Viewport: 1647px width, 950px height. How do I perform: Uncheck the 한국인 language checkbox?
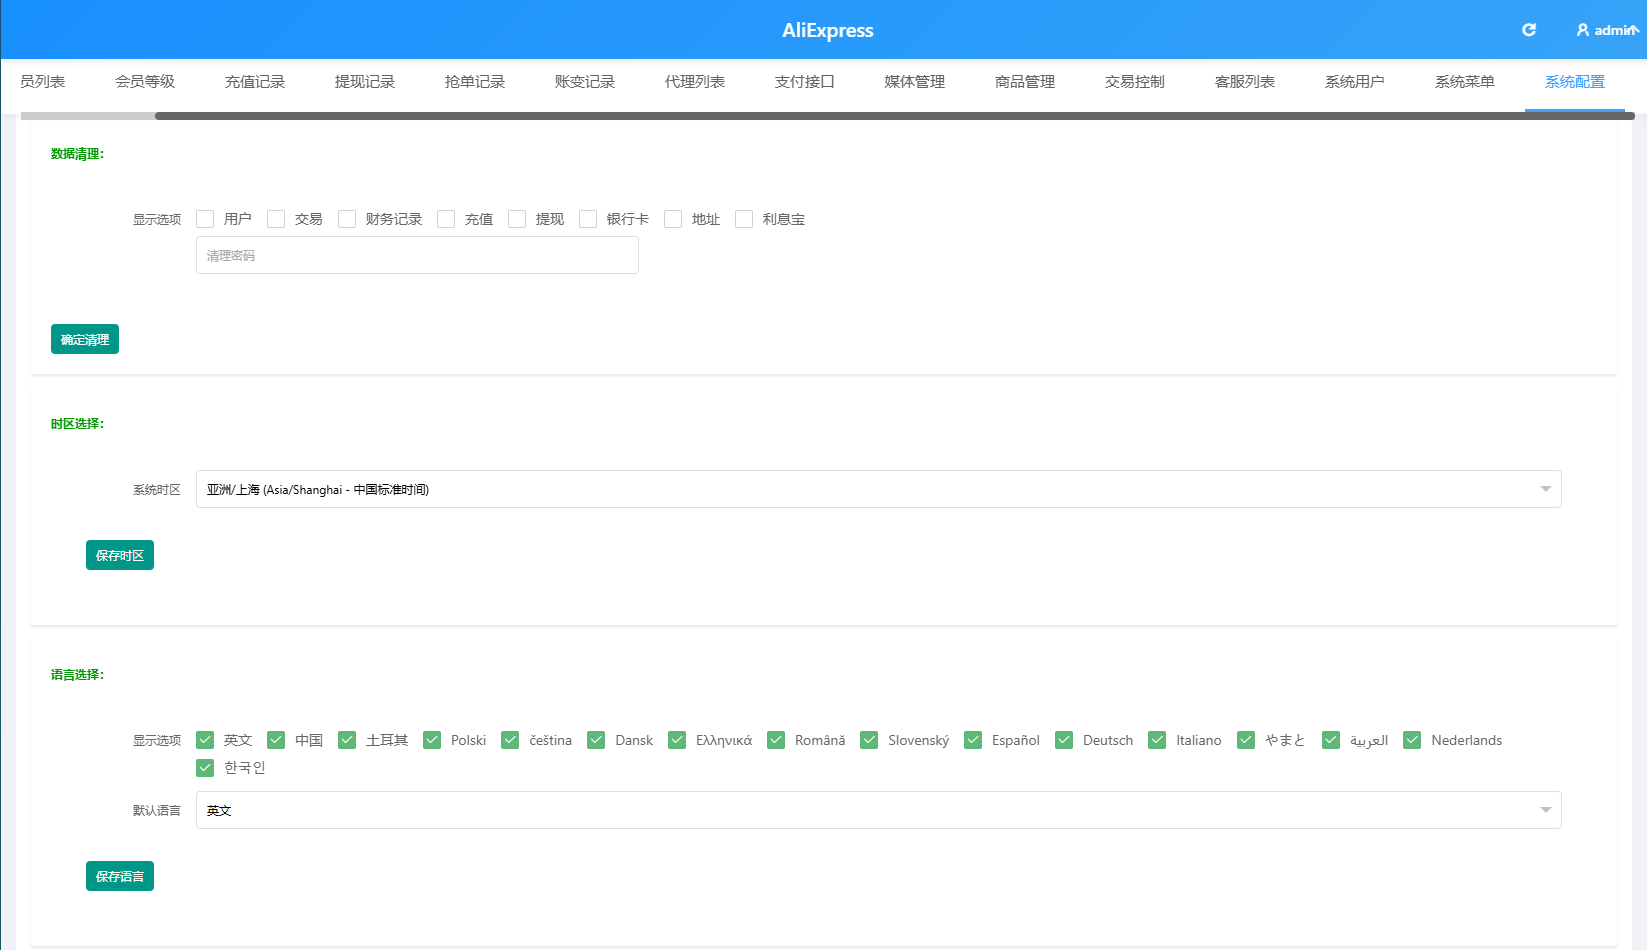[x=205, y=767]
